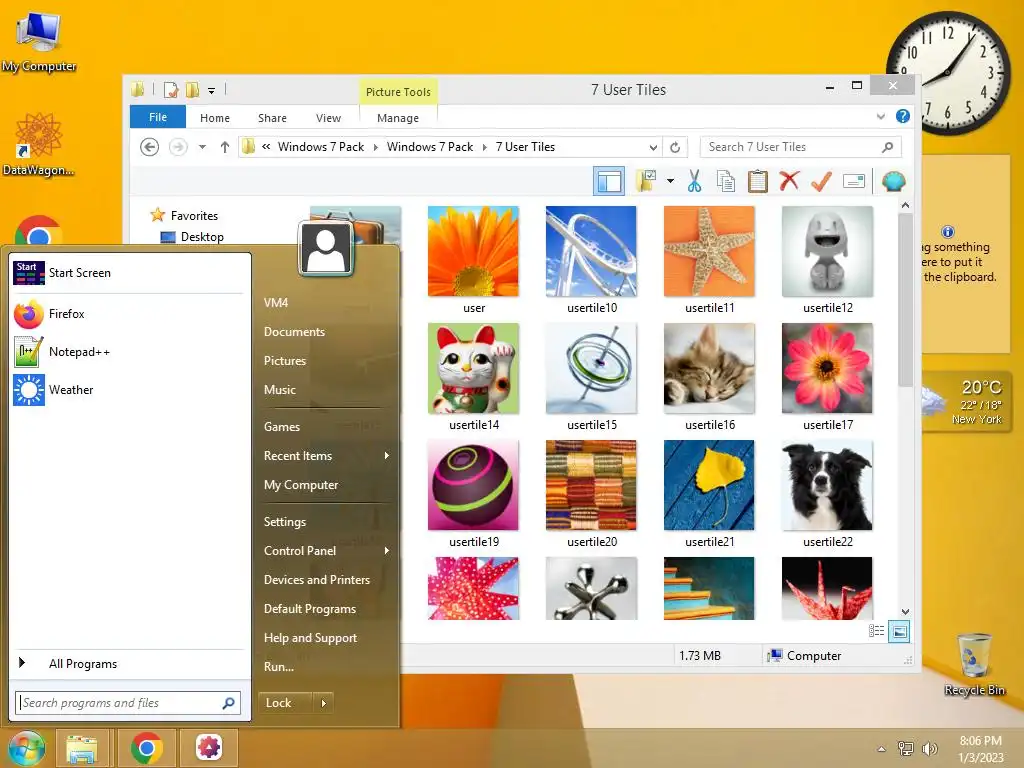Click the Search programs and files box

(x=127, y=703)
